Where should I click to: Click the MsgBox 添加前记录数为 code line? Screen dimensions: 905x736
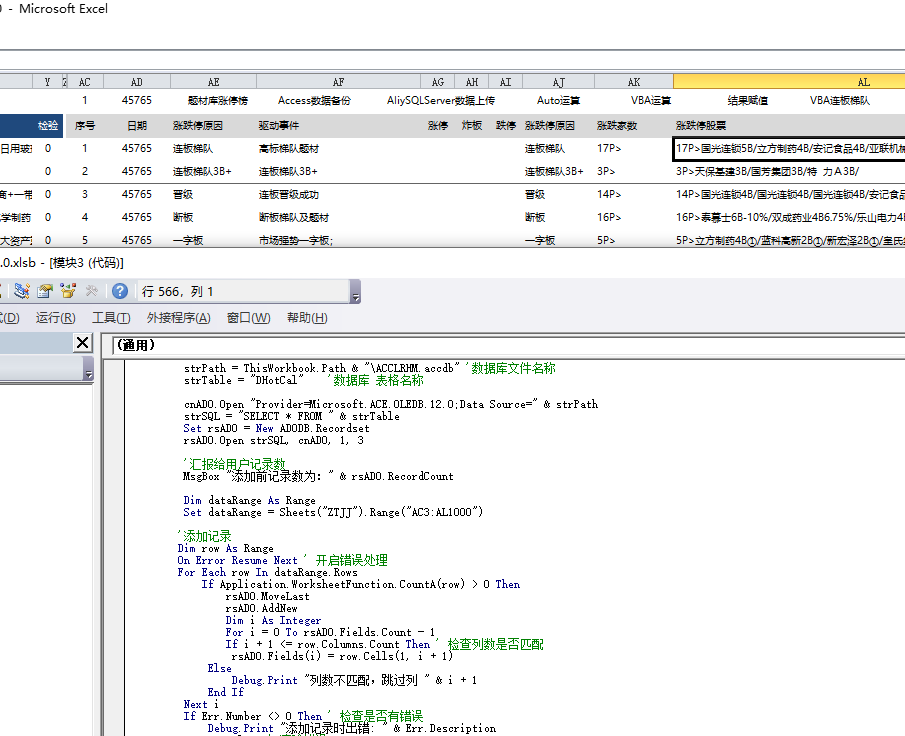click(x=318, y=476)
